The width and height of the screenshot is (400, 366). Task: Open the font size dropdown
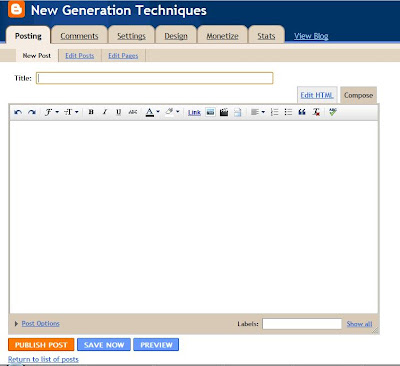(71, 112)
